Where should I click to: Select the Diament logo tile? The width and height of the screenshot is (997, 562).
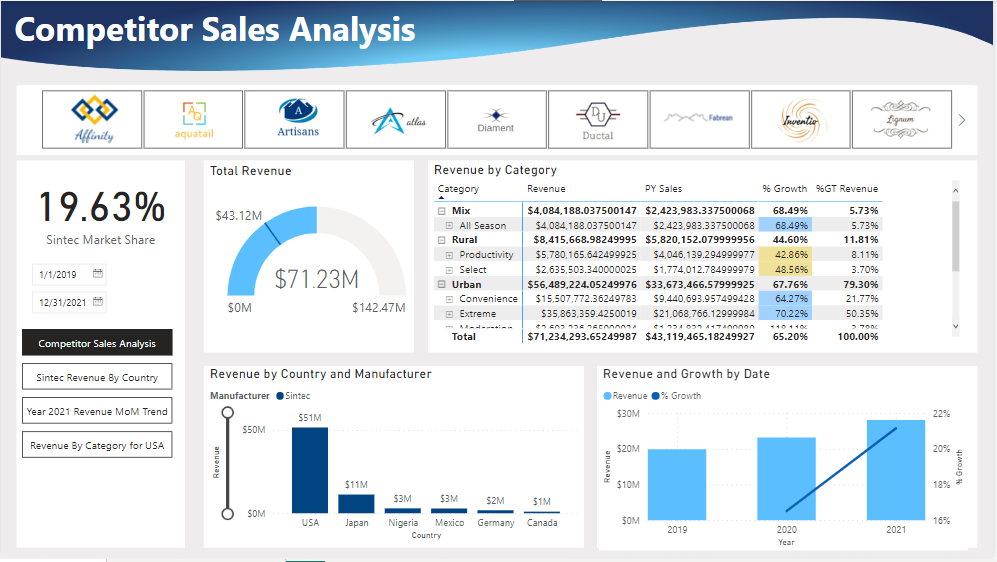[497, 119]
